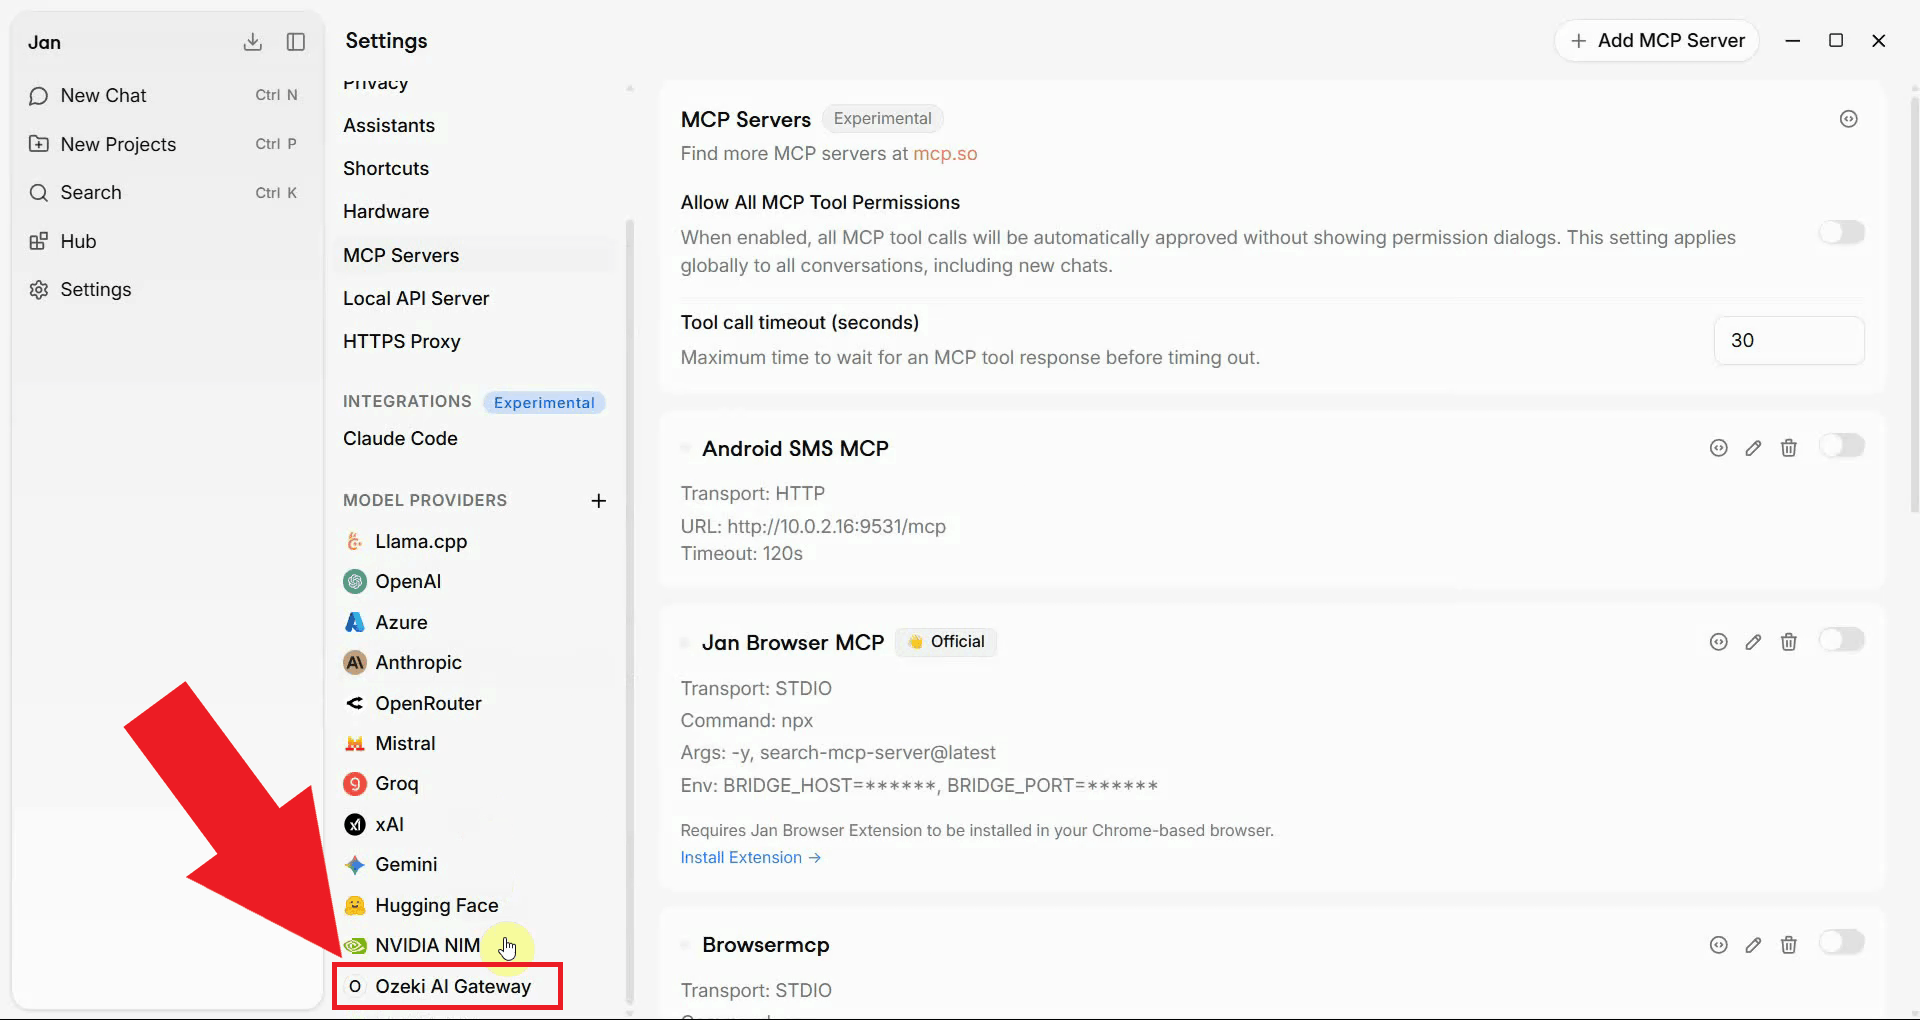The width and height of the screenshot is (1920, 1020).
Task: Click the Search magnifier icon
Action: [x=39, y=193]
